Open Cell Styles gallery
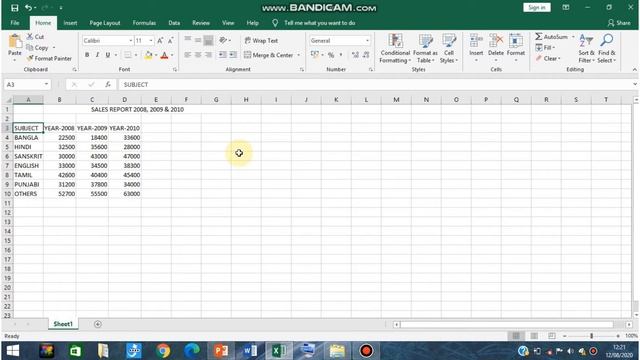This screenshot has height=360, width=640. 449,49
